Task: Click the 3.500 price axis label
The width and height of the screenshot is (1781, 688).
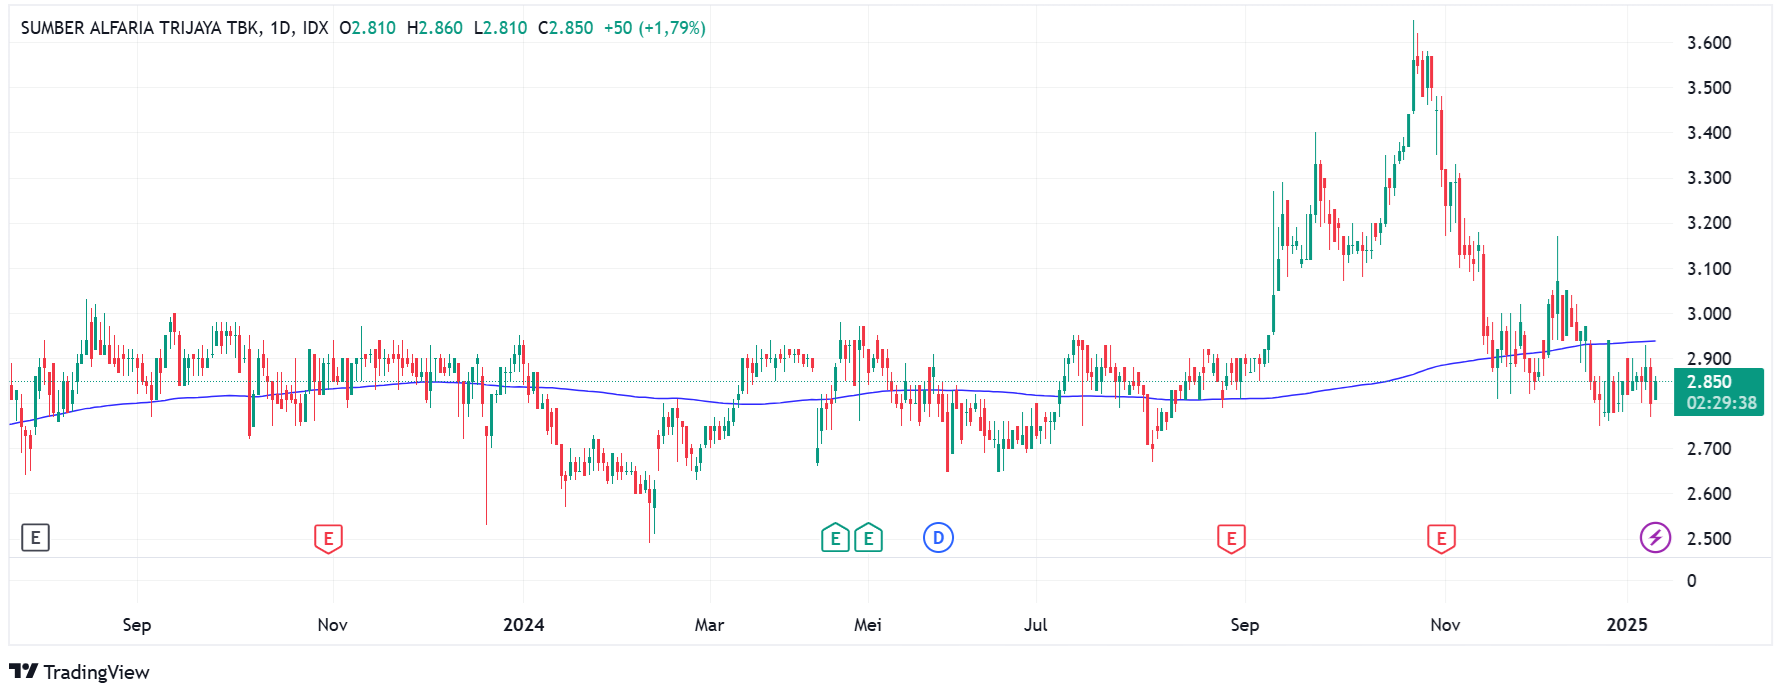Action: pos(1709,88)
